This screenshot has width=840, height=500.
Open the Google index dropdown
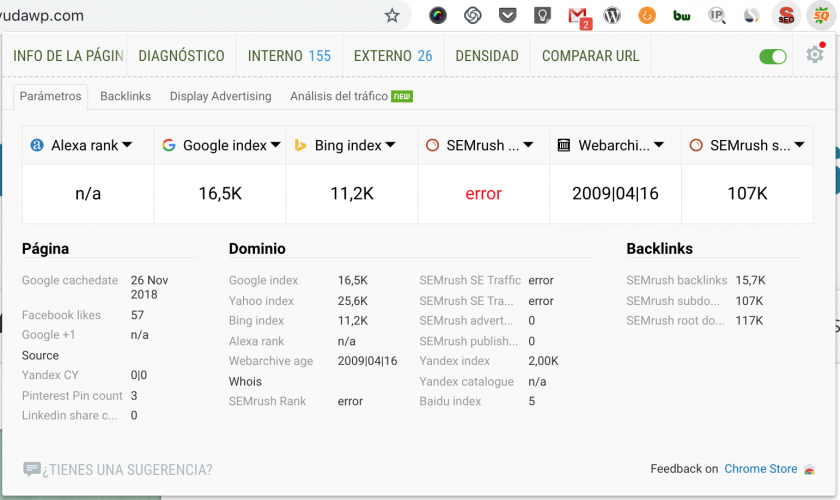click(x=275, y=146)
